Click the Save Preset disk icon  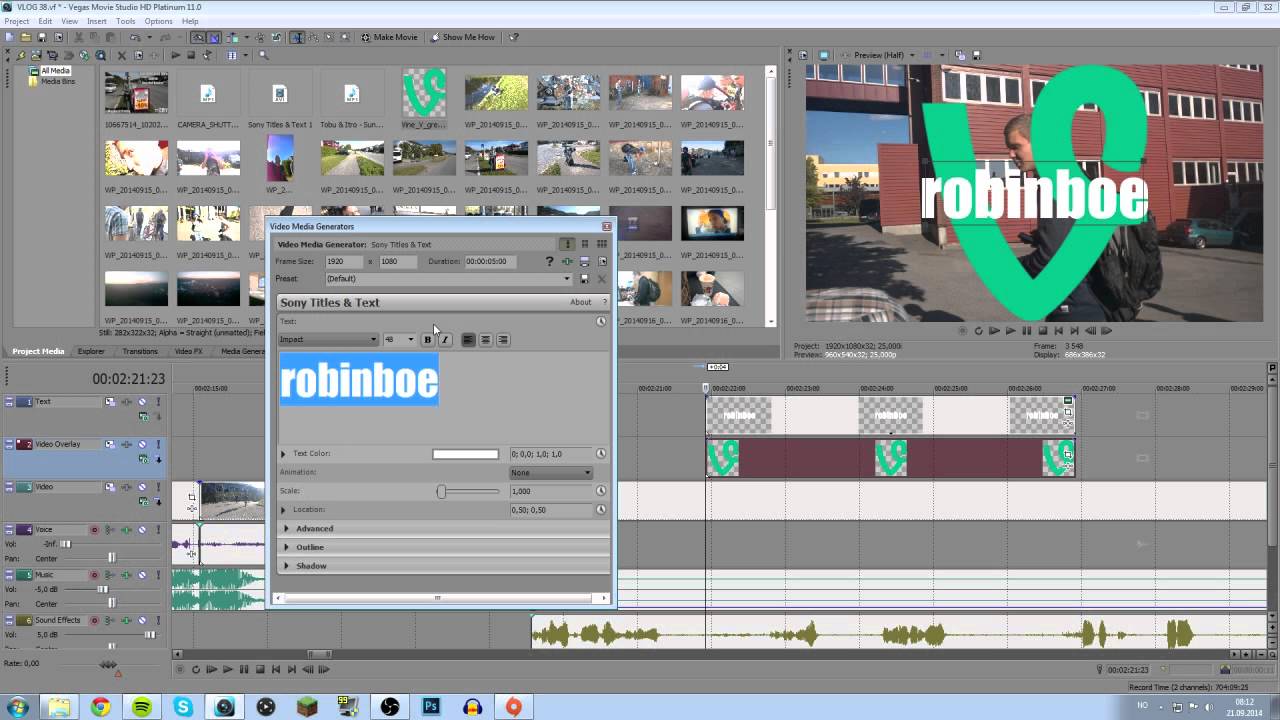[584, 279]
